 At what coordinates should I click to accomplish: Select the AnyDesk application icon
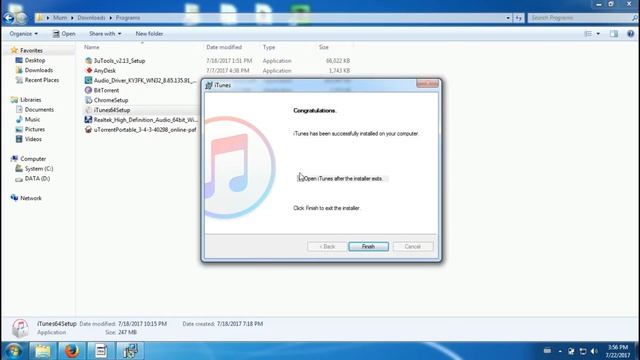(x=89, y=71)
